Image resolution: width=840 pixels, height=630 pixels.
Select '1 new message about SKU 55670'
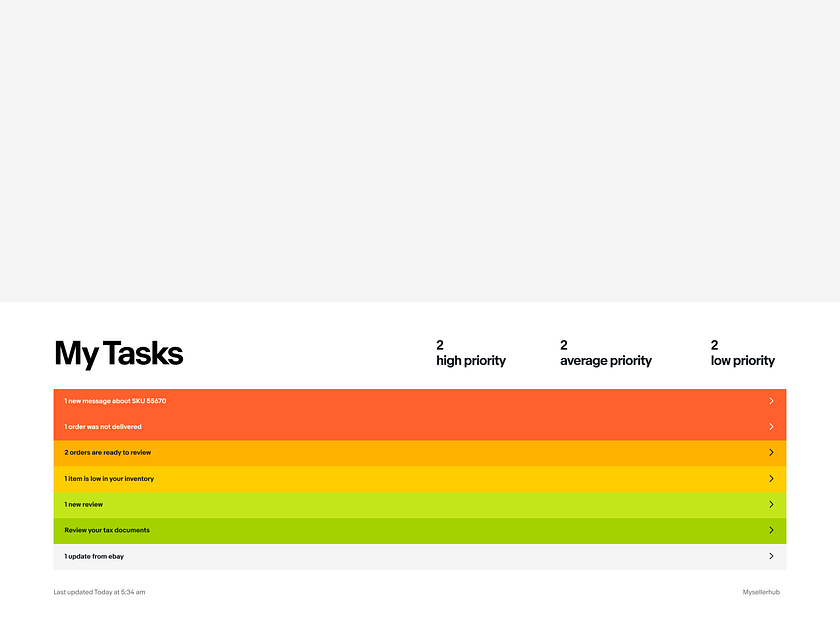[420, 402]
